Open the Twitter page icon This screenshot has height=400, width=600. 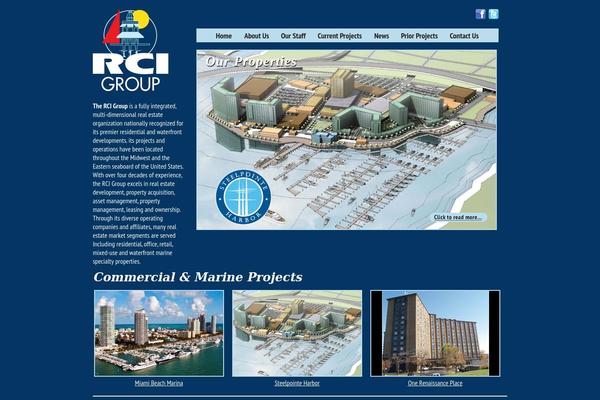(x=494, y=14)
